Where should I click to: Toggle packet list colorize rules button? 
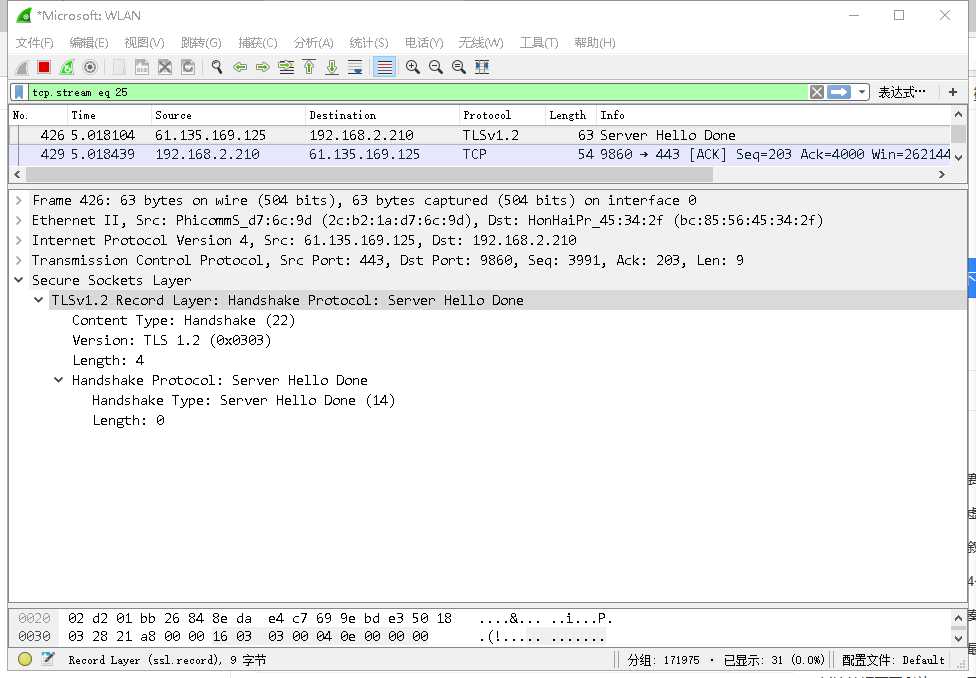[x=385, y=67]
